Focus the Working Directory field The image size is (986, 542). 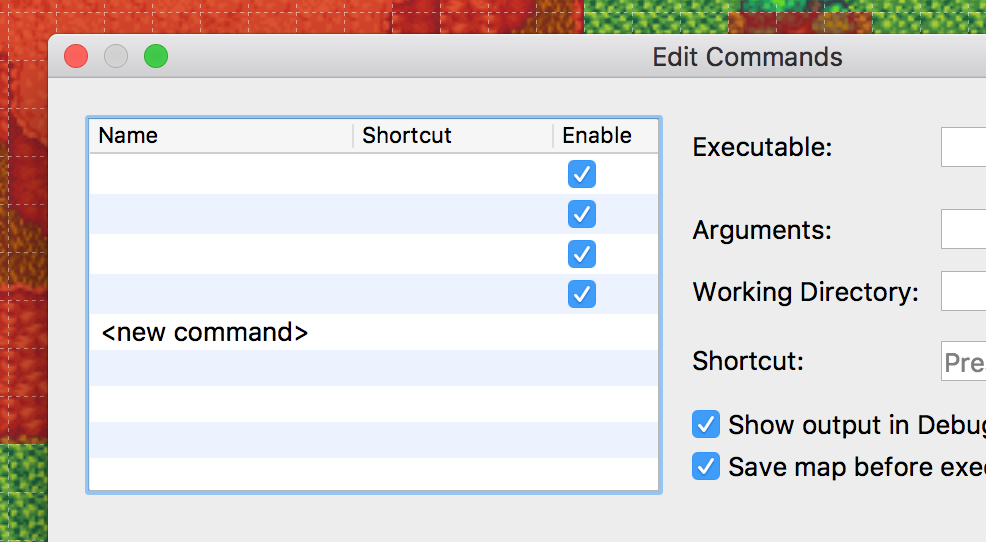(x=963, y=290)
